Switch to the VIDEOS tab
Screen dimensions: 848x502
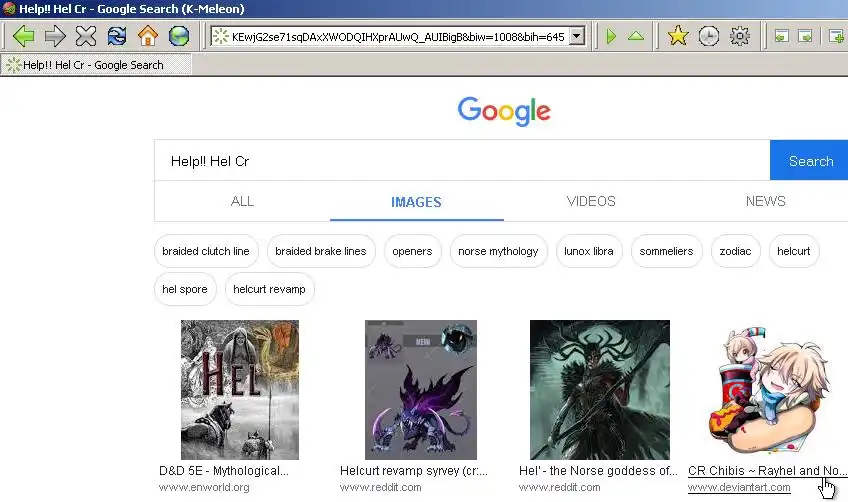click(591, 201)
